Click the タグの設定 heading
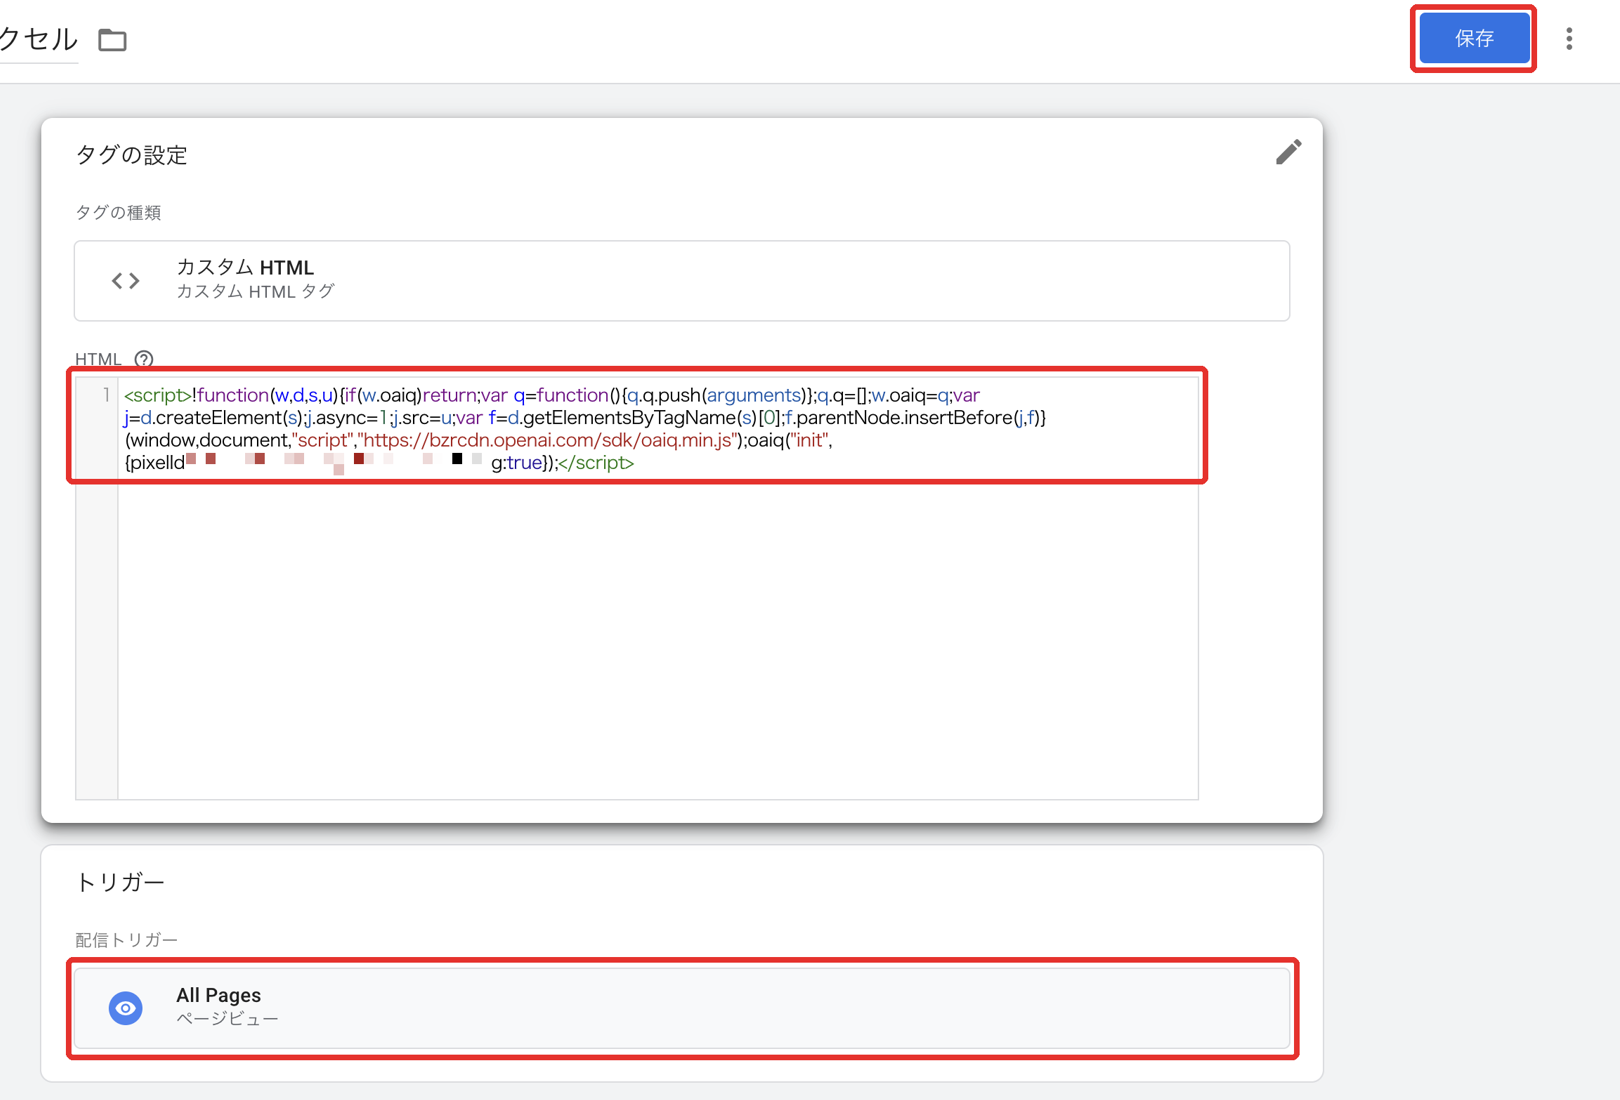This screenshot has height=1100, width=1620. click(x=132, y=155)
